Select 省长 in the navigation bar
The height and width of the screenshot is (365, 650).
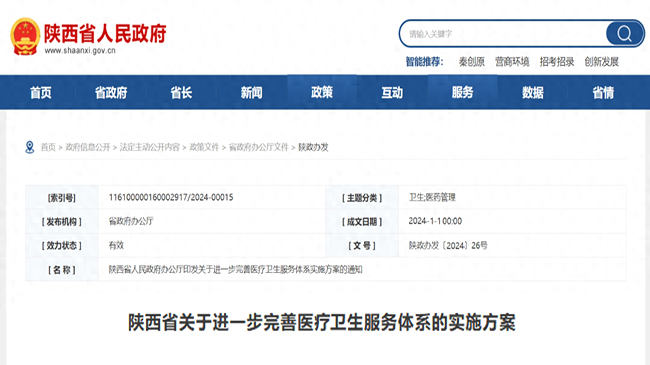(x=182, y=92)
